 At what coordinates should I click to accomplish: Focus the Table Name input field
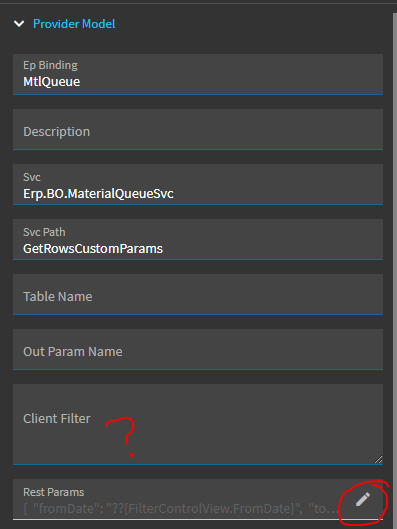pyautogui.click(x=198, y=294)
